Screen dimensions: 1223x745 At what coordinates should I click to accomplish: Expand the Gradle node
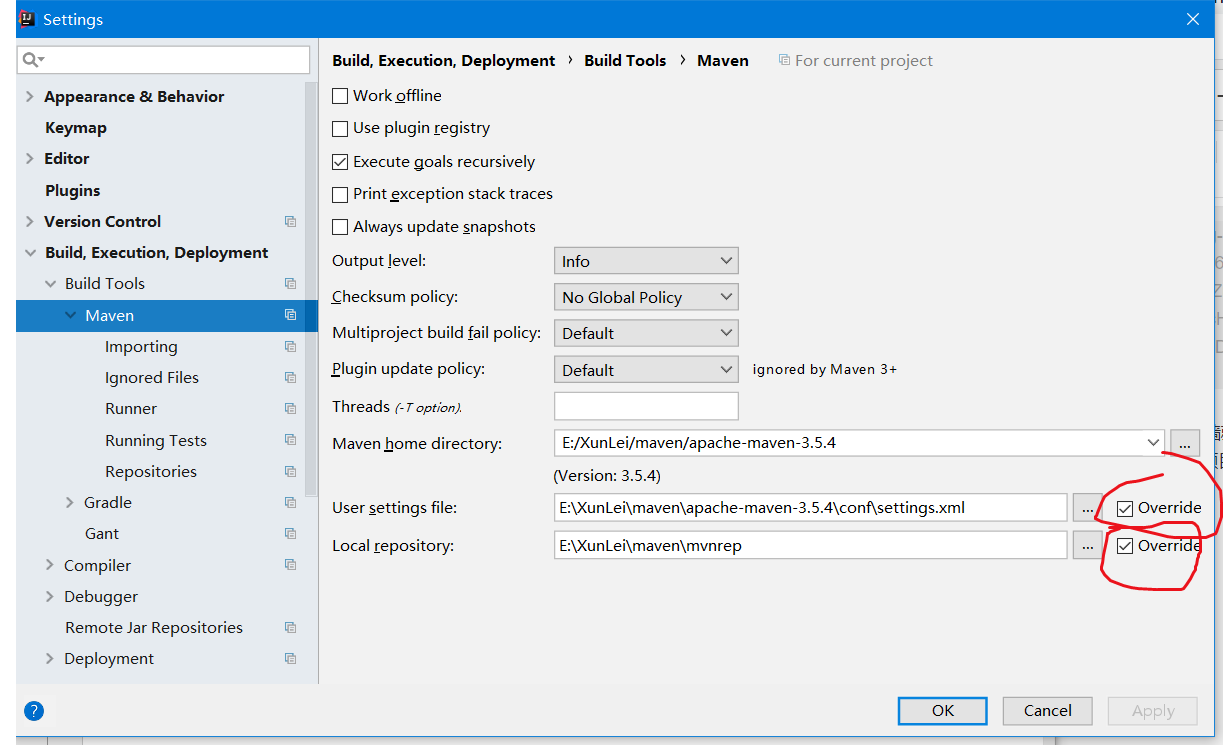pos(70,503)
